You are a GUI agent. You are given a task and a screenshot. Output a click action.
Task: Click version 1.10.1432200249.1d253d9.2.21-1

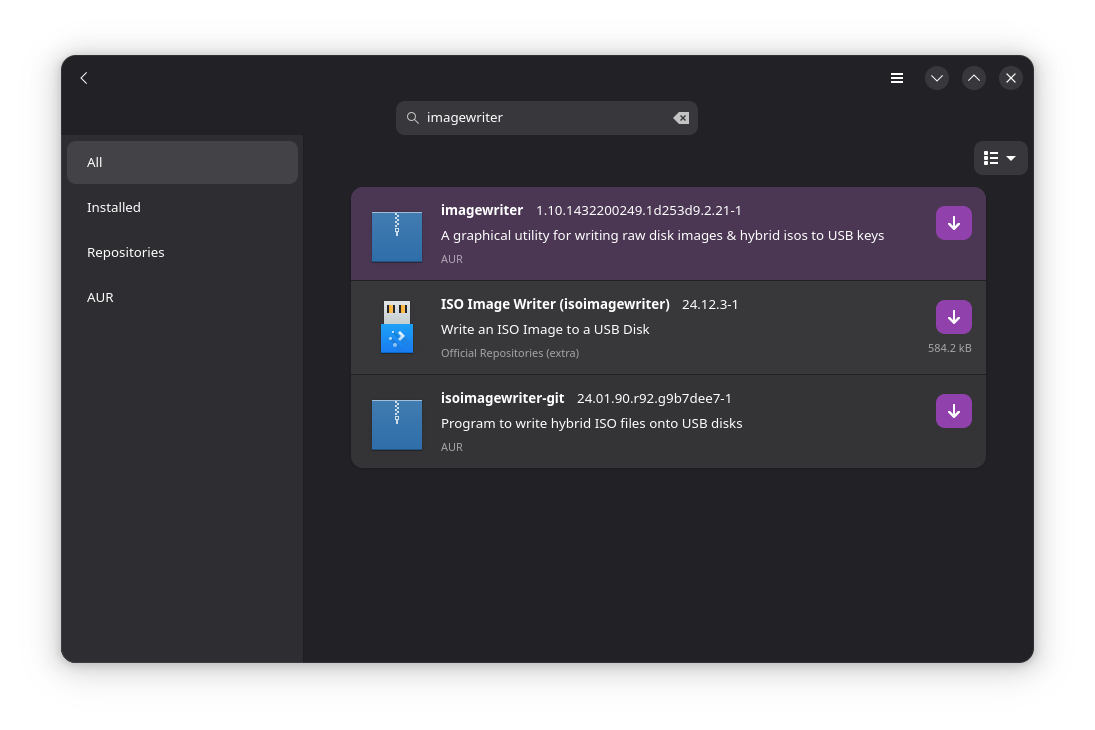pyautogui.click(x=638, y=210)
